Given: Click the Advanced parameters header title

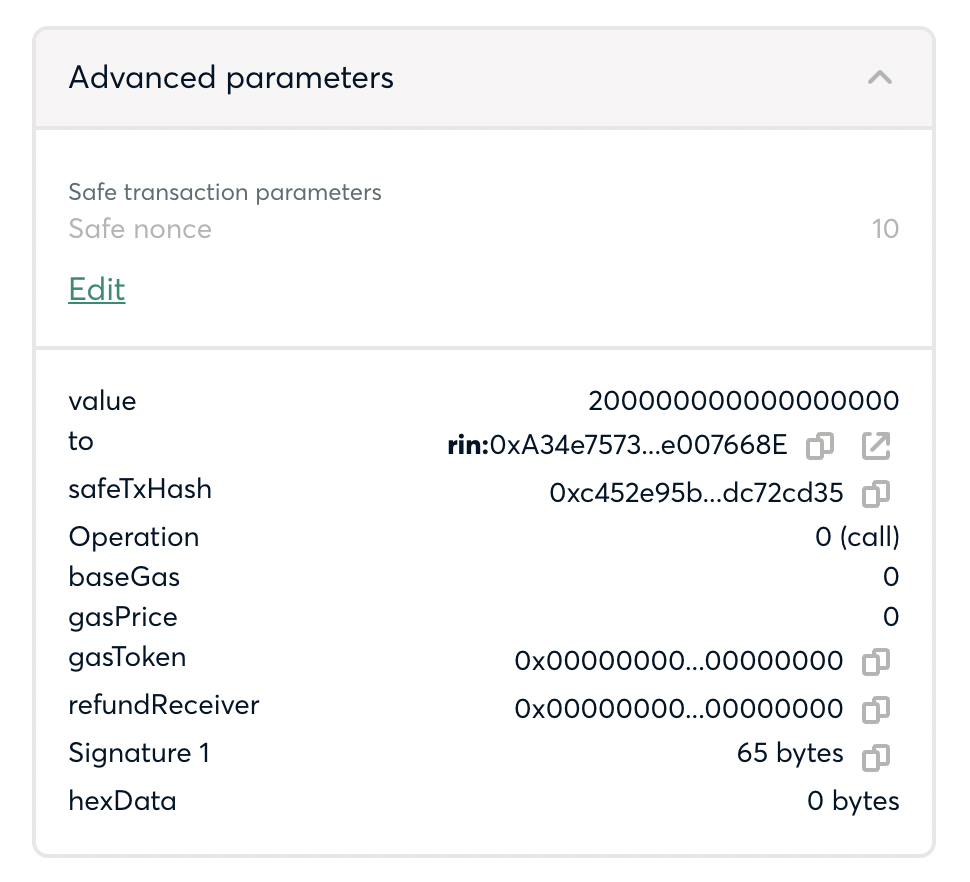Looking at the screenshot, I should point(231,78).
